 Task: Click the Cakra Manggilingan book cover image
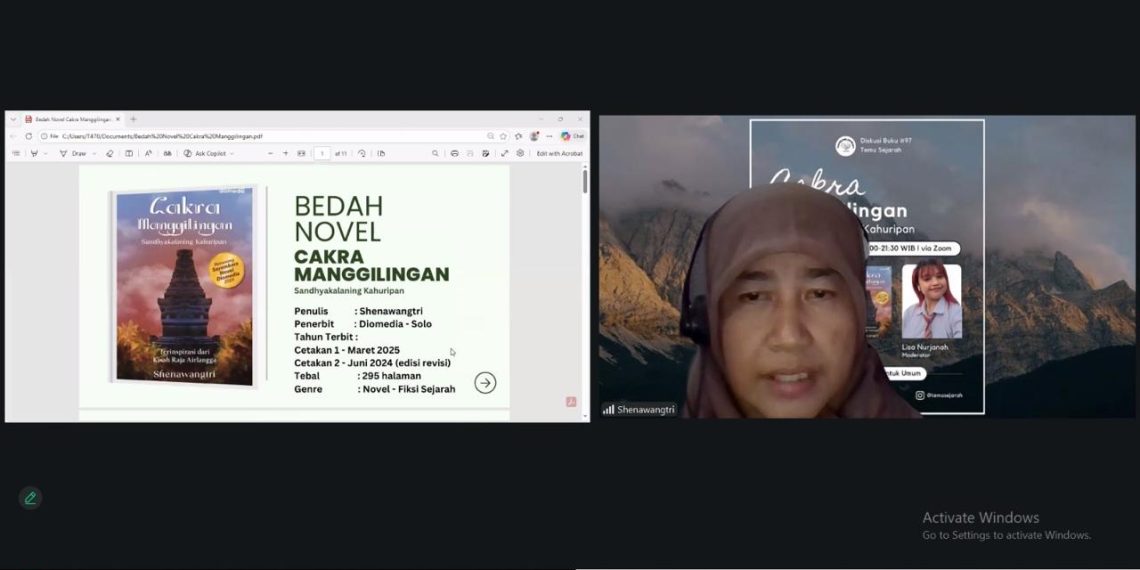click(185, 286)
